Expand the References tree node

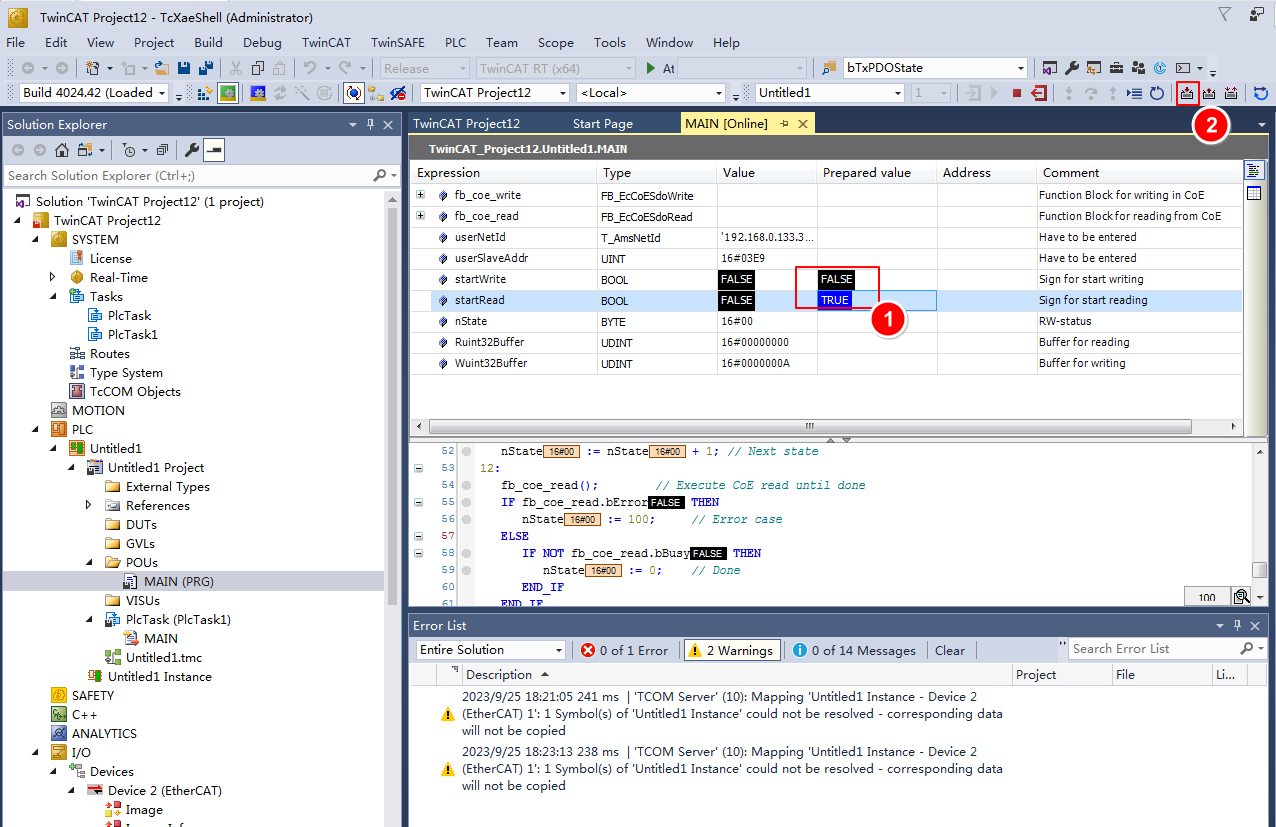[x=88, y=505]
